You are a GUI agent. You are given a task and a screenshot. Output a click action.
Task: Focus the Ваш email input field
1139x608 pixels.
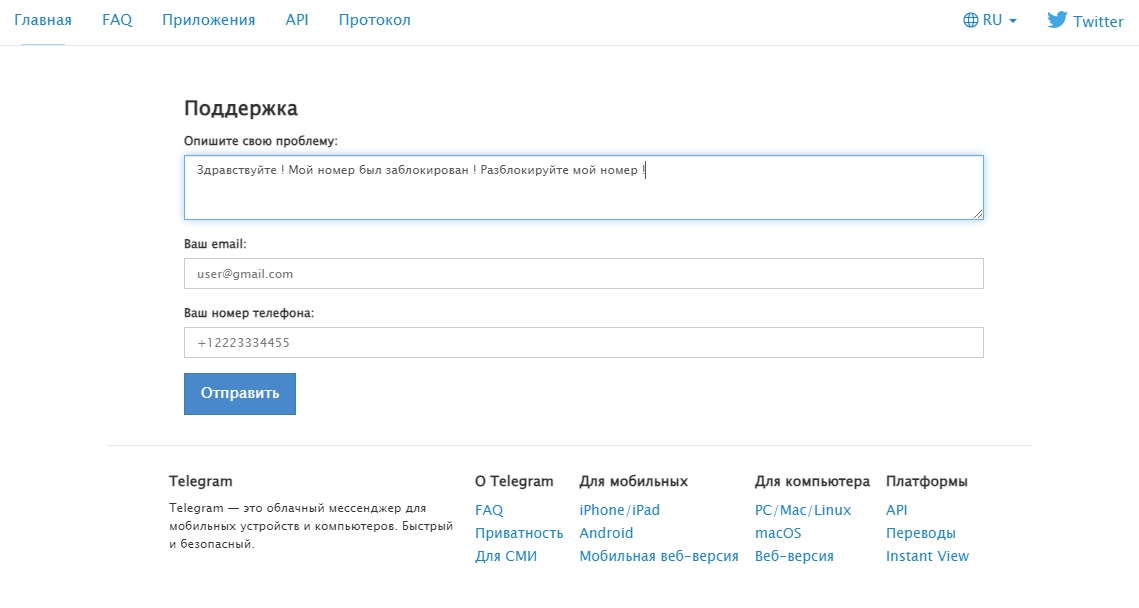point(583,273)
